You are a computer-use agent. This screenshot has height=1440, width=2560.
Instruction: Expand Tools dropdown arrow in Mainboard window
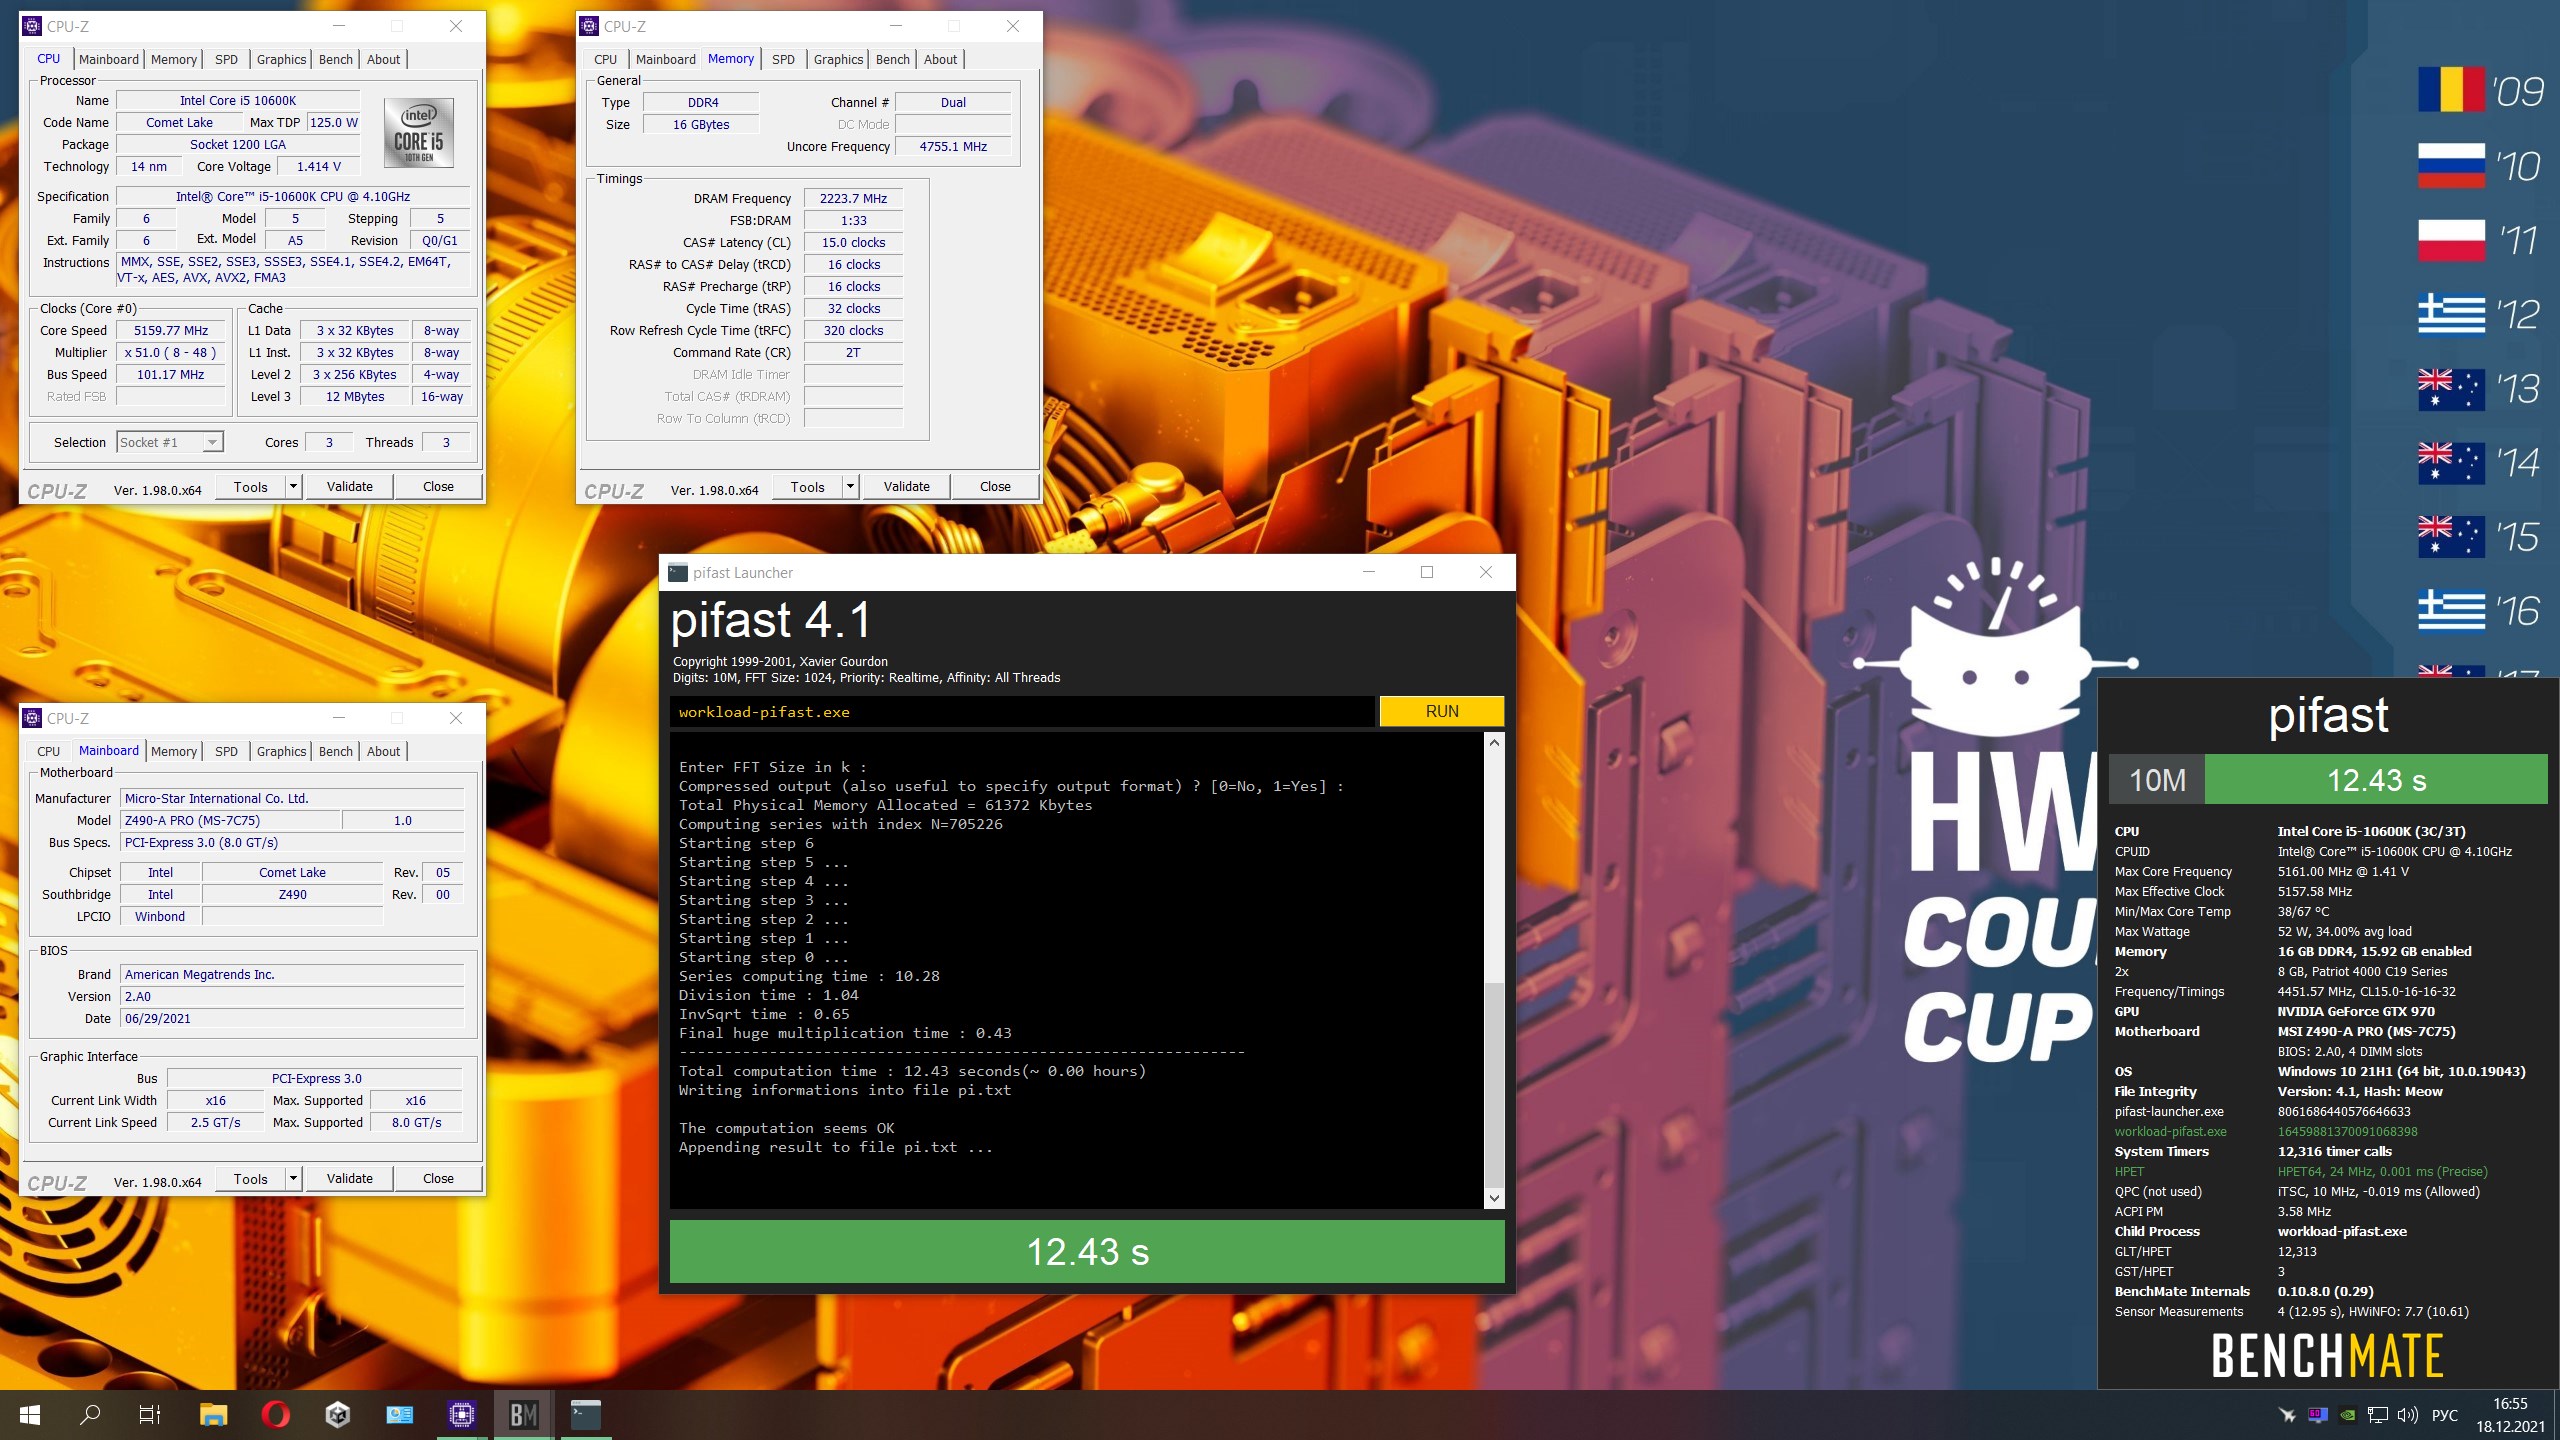click(x=293, y=1179)
